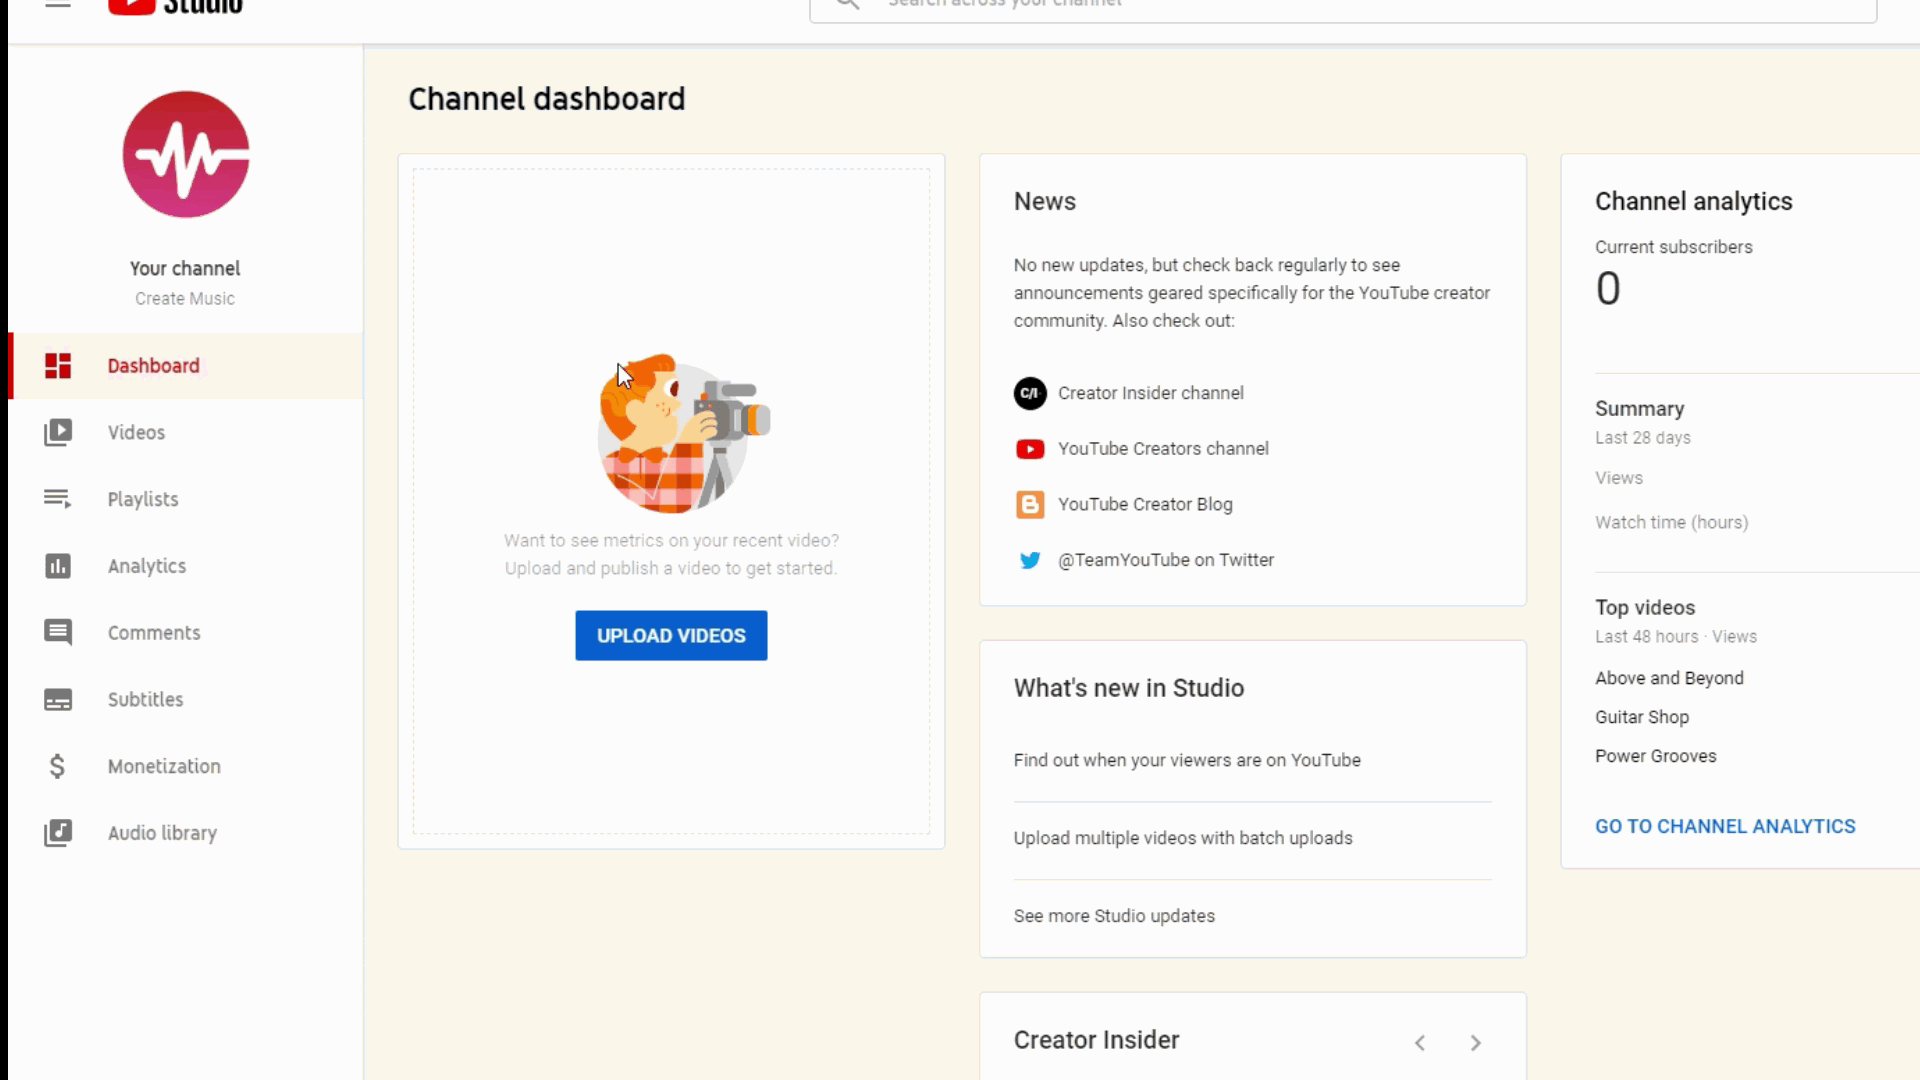Click the 'Views' summary row

click(1619, 478)
